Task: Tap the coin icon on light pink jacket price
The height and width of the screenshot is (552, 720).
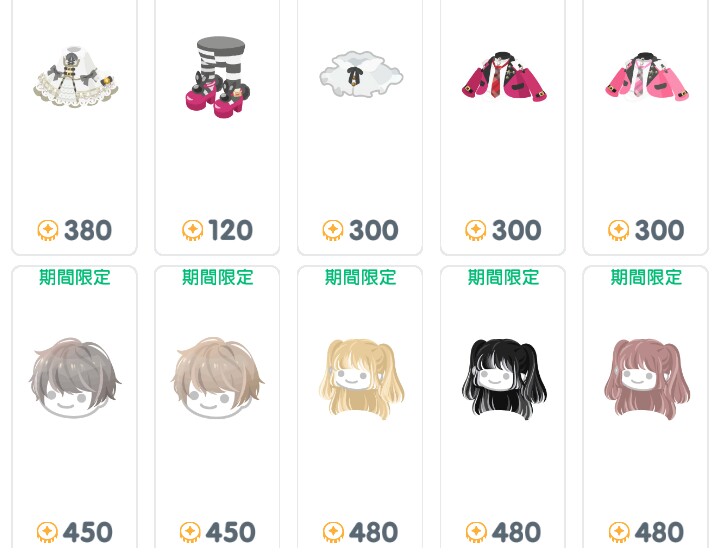Action: [618, 230]
